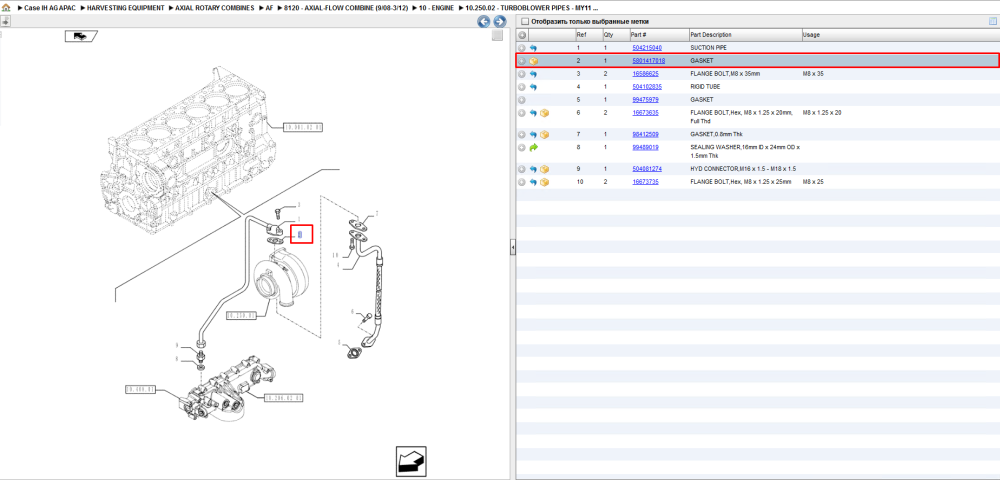Click the tractor flag icon above diagram
The width and height of the screenshot is (1000, 480).
tap(81, 36)
